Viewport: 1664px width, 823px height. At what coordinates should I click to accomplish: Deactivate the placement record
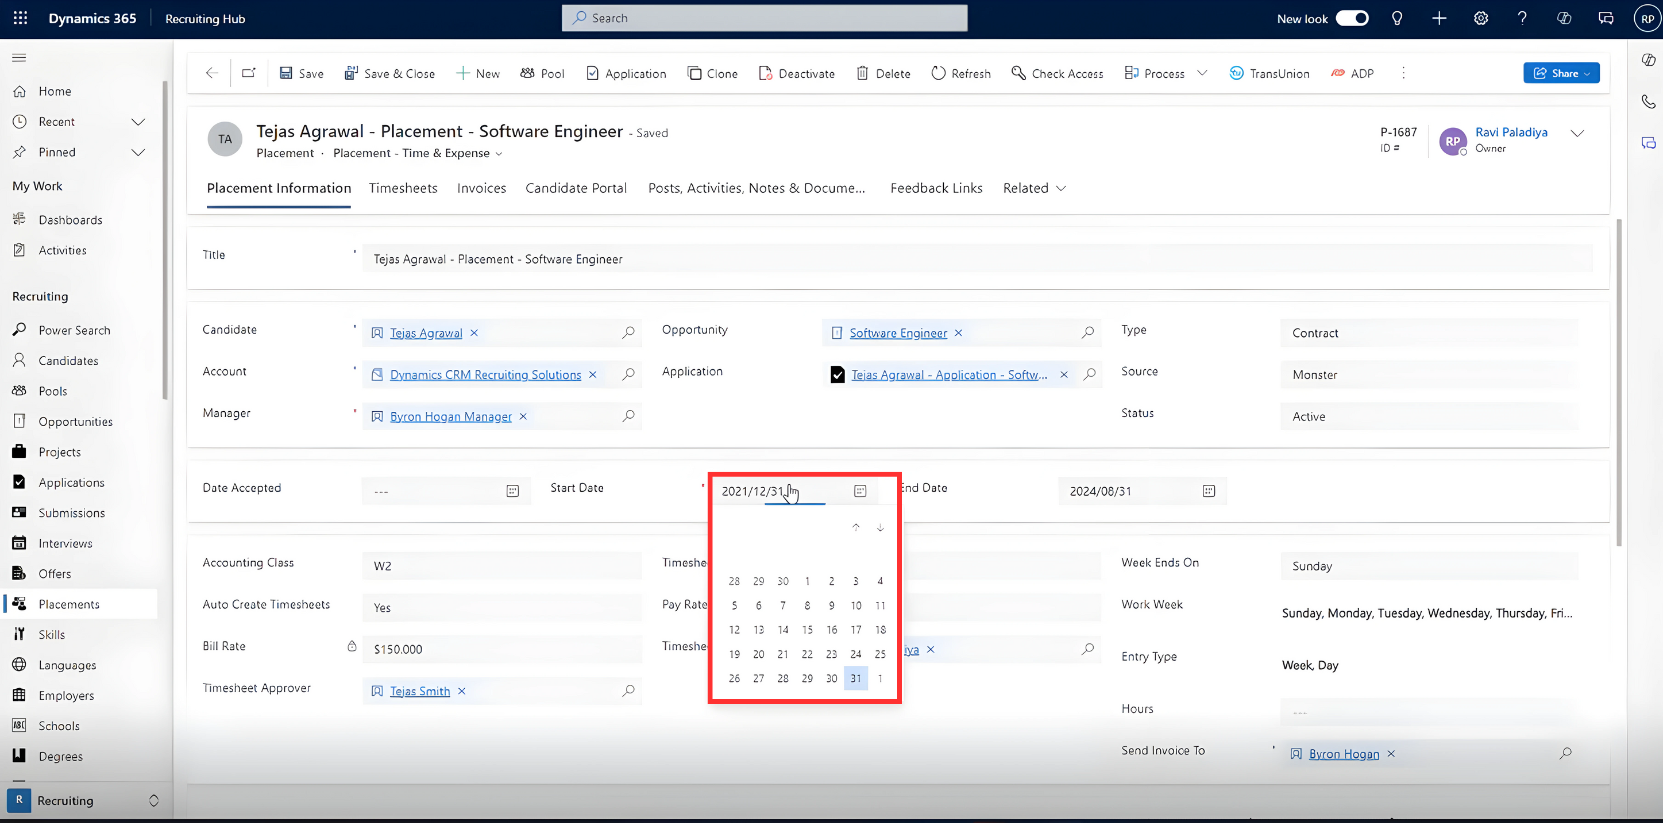[796, 73]
